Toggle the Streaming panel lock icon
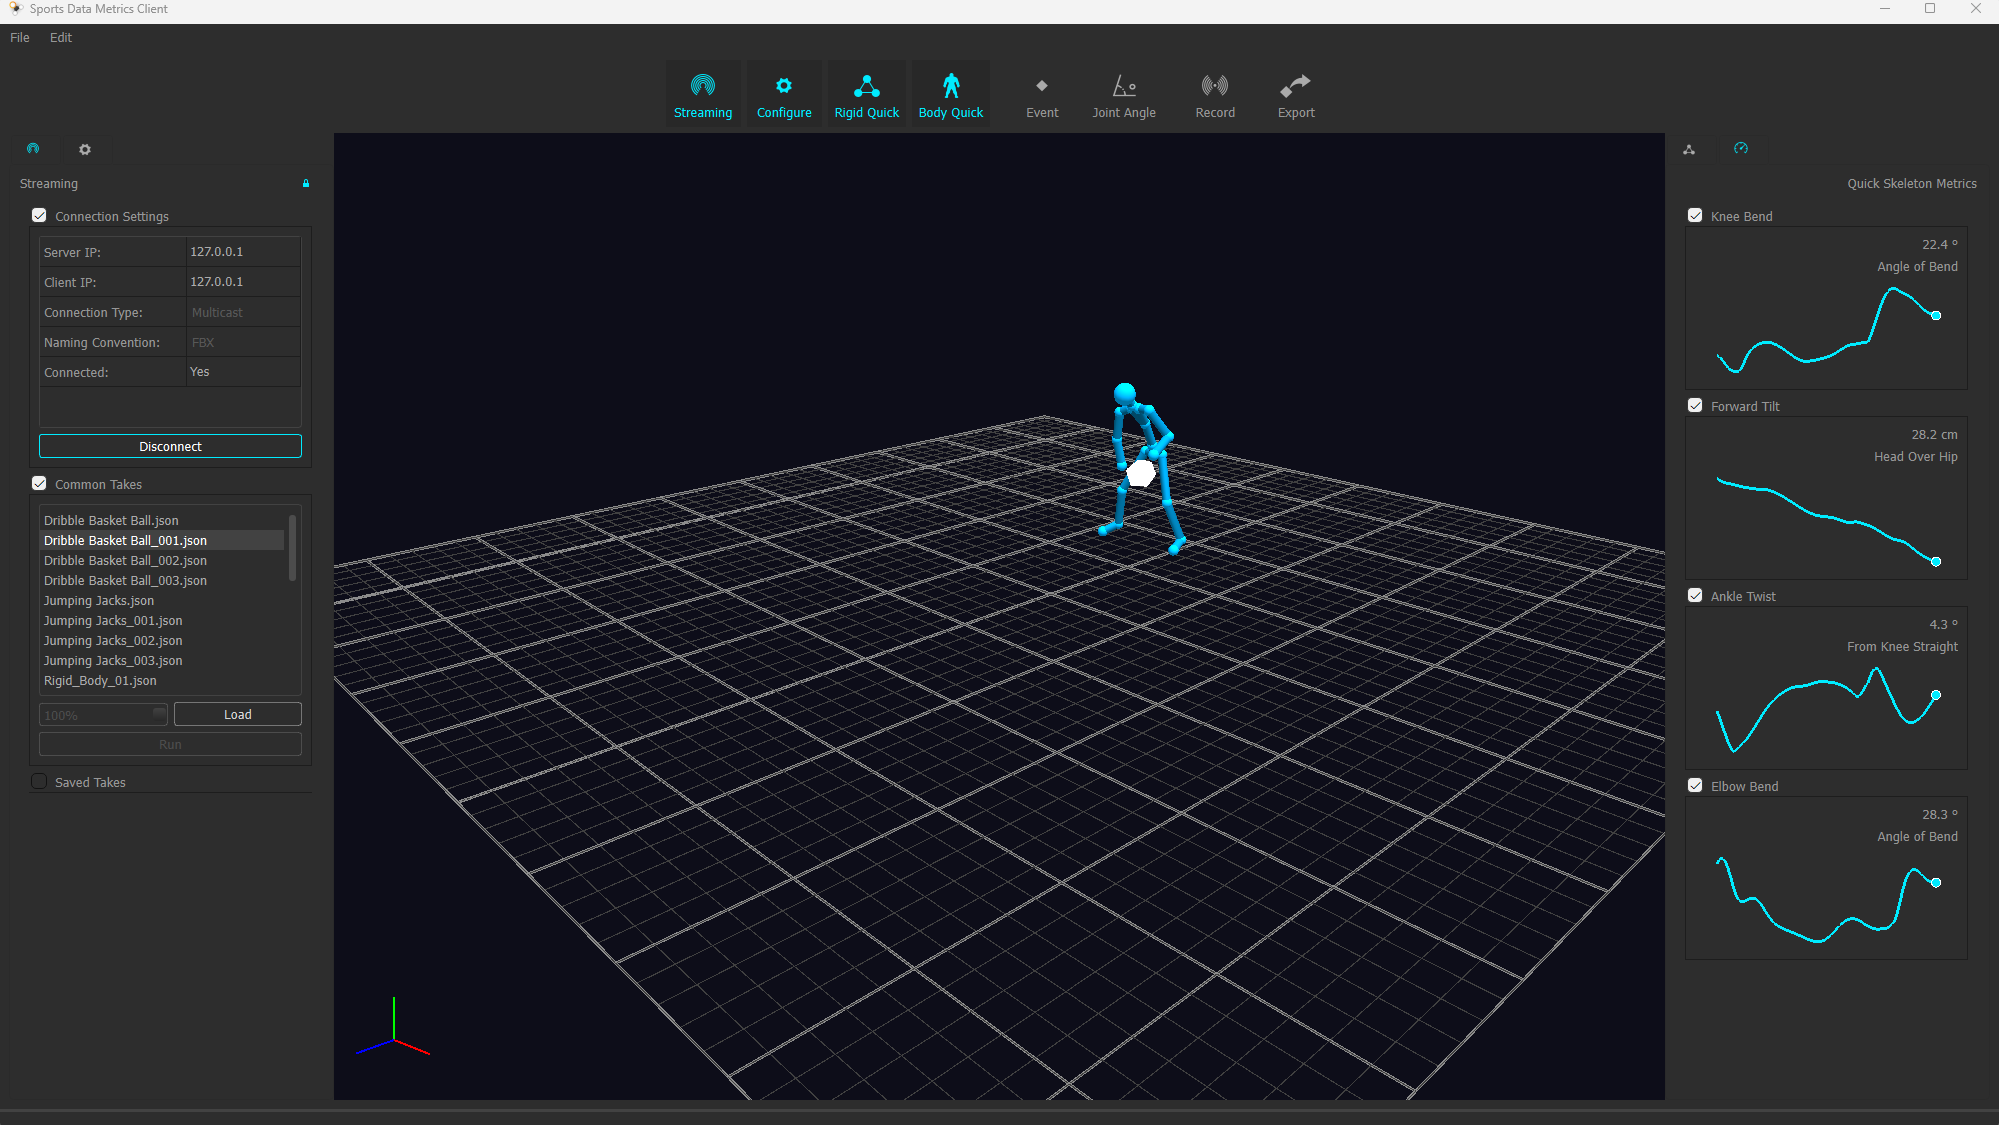 click(x=306, y=184)
